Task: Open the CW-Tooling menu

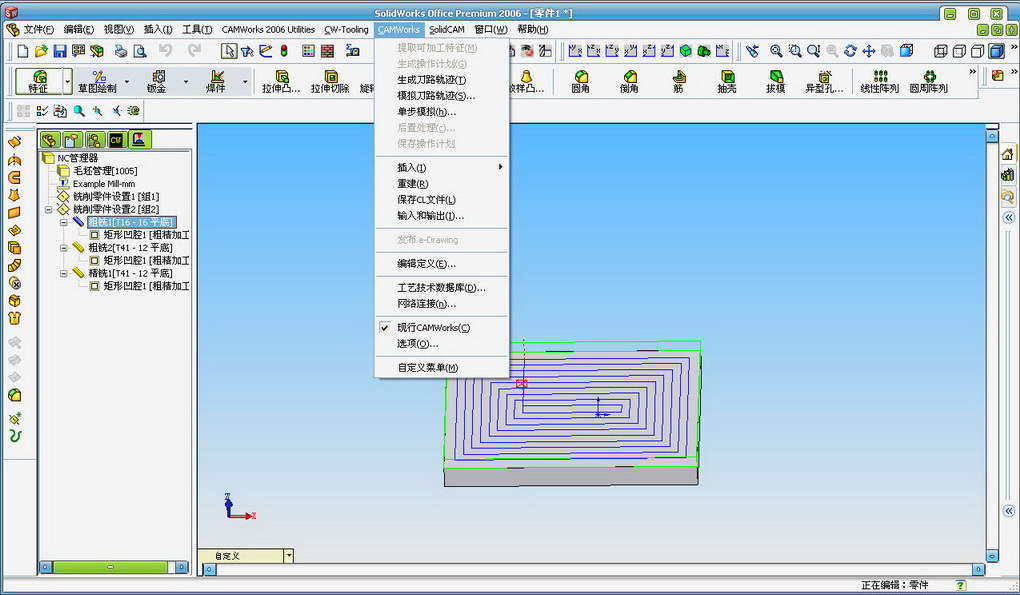Action: [x=347, y=29]
